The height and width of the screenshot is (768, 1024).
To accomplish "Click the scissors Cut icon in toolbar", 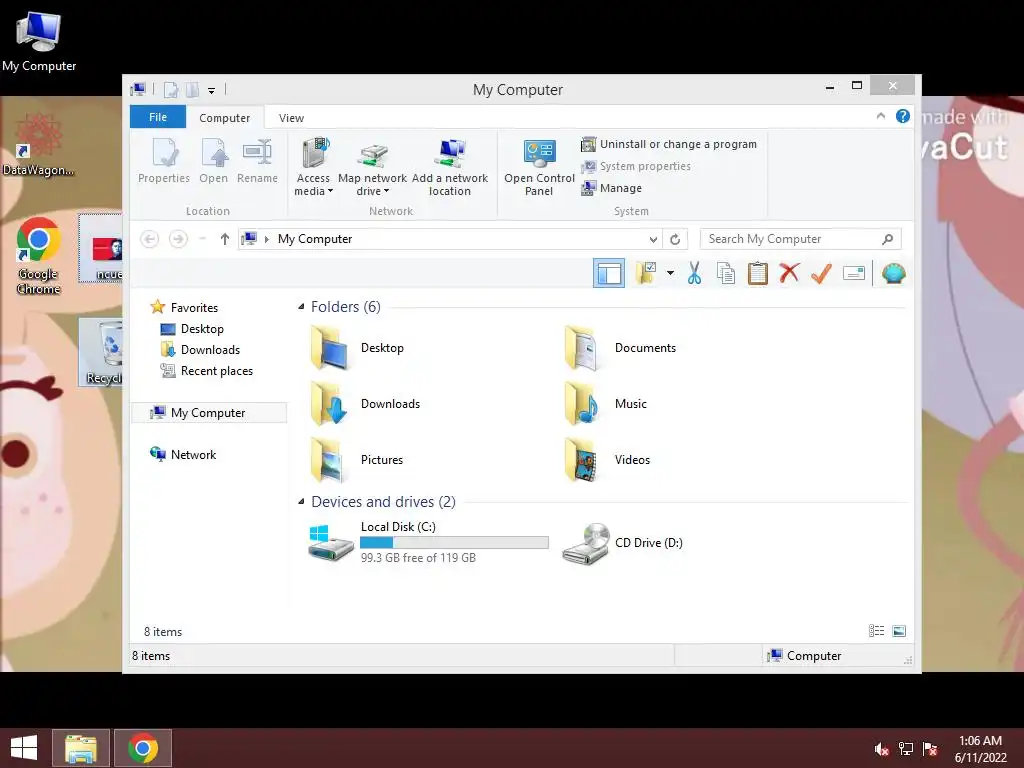I will (x=694, y=274).
